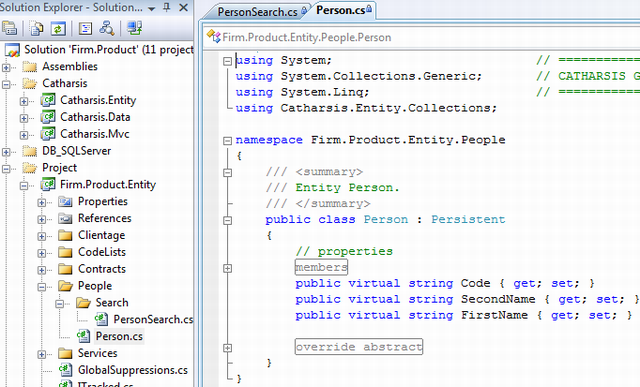Collapse the namespace Firm.Product.Entity.People block

click(x=227, y=141)
